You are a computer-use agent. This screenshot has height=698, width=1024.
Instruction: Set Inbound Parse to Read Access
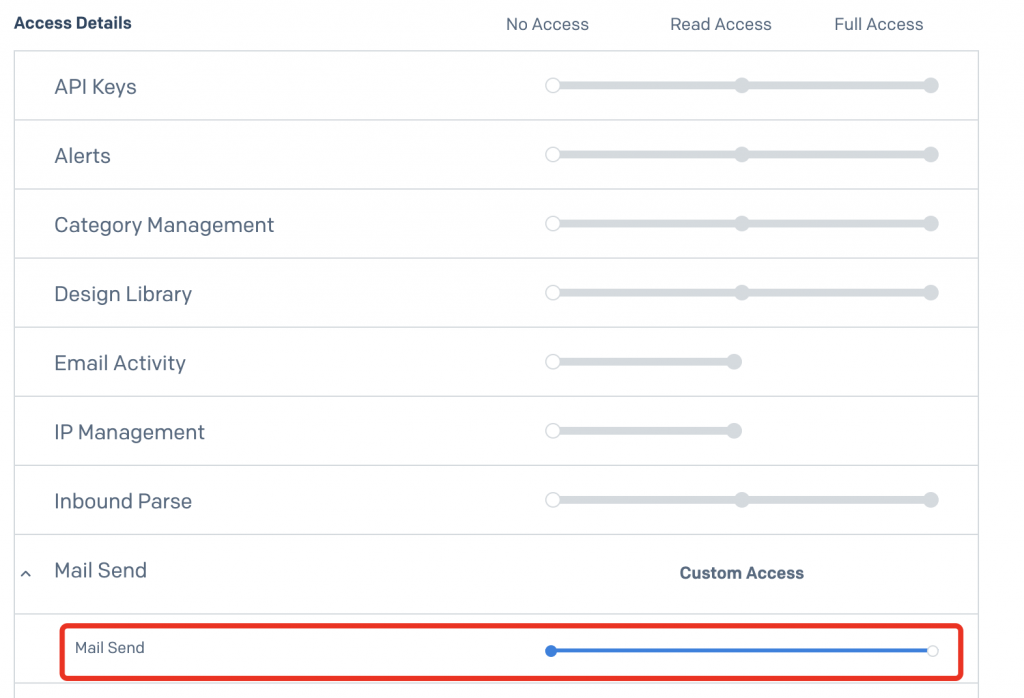coord(741,500)
